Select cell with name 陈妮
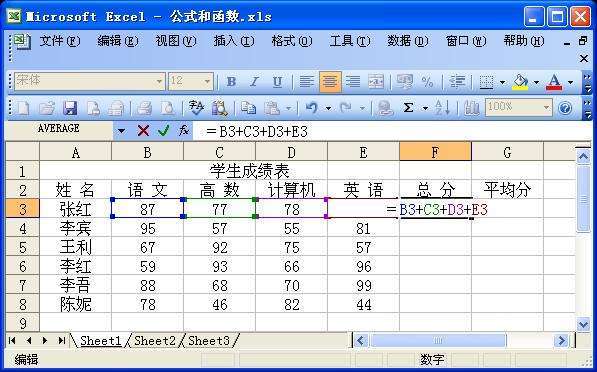This screenshot has height=372, width=597. click(76, 304)
